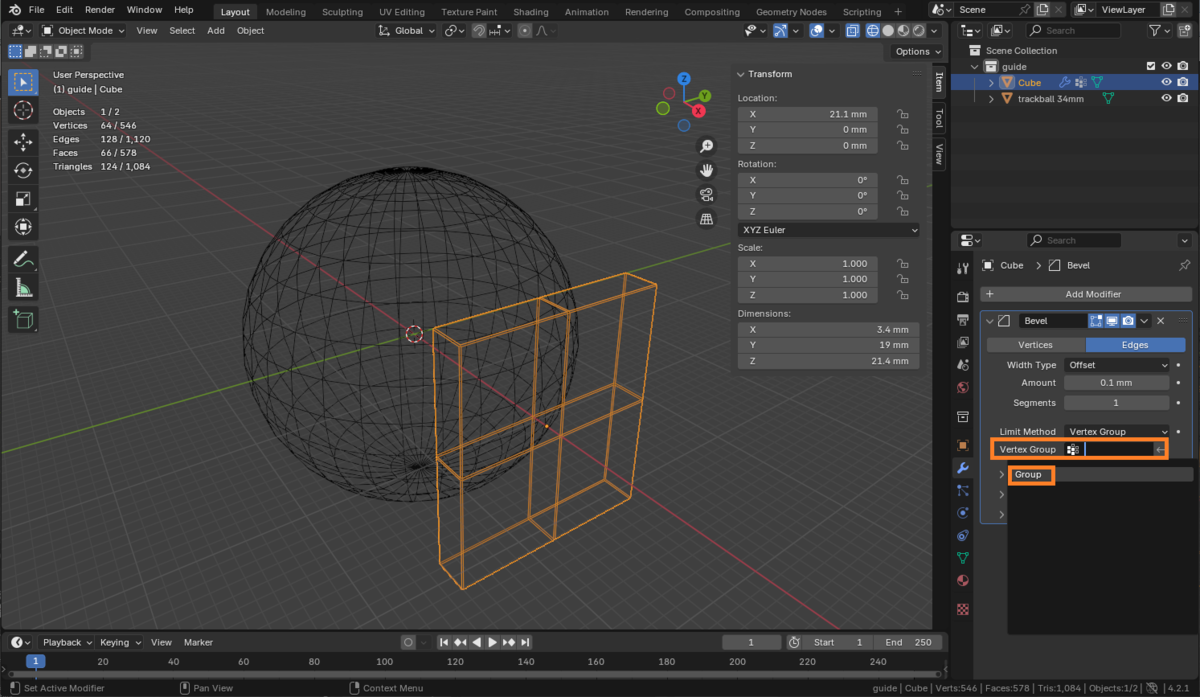Remove the Bevel modifier

pos(1161,321)
